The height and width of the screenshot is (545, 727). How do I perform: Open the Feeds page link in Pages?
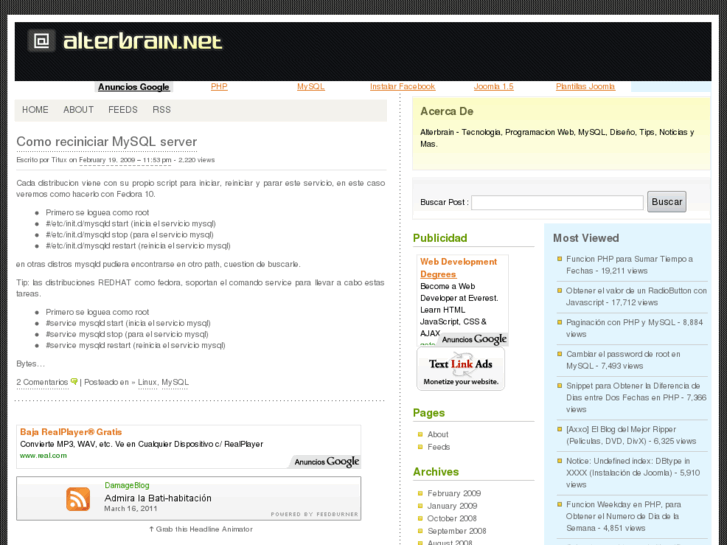pyautogui.click(x=439, y=447)
